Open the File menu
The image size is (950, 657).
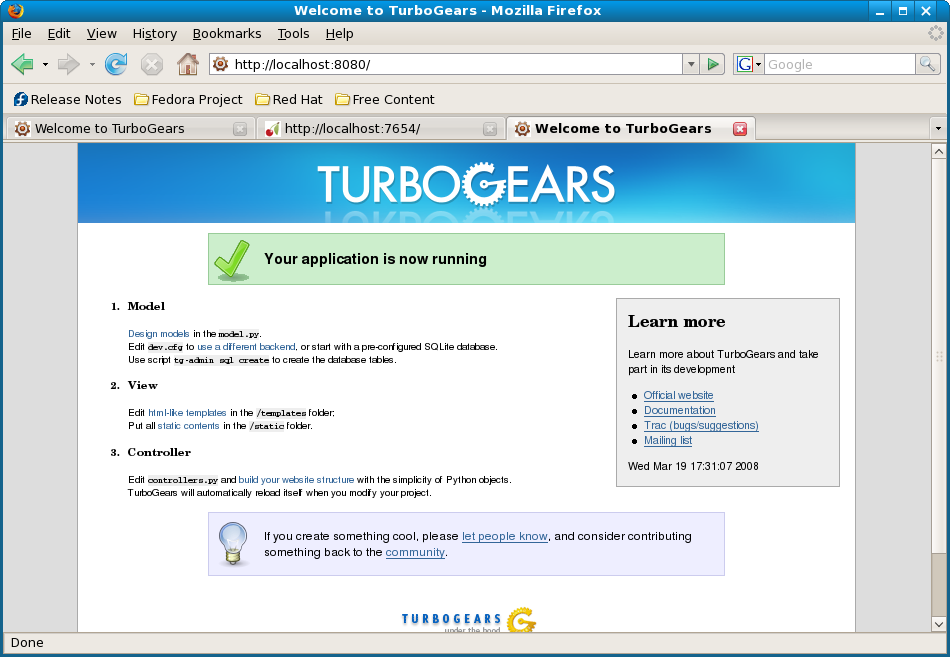[x=21, y=34]
